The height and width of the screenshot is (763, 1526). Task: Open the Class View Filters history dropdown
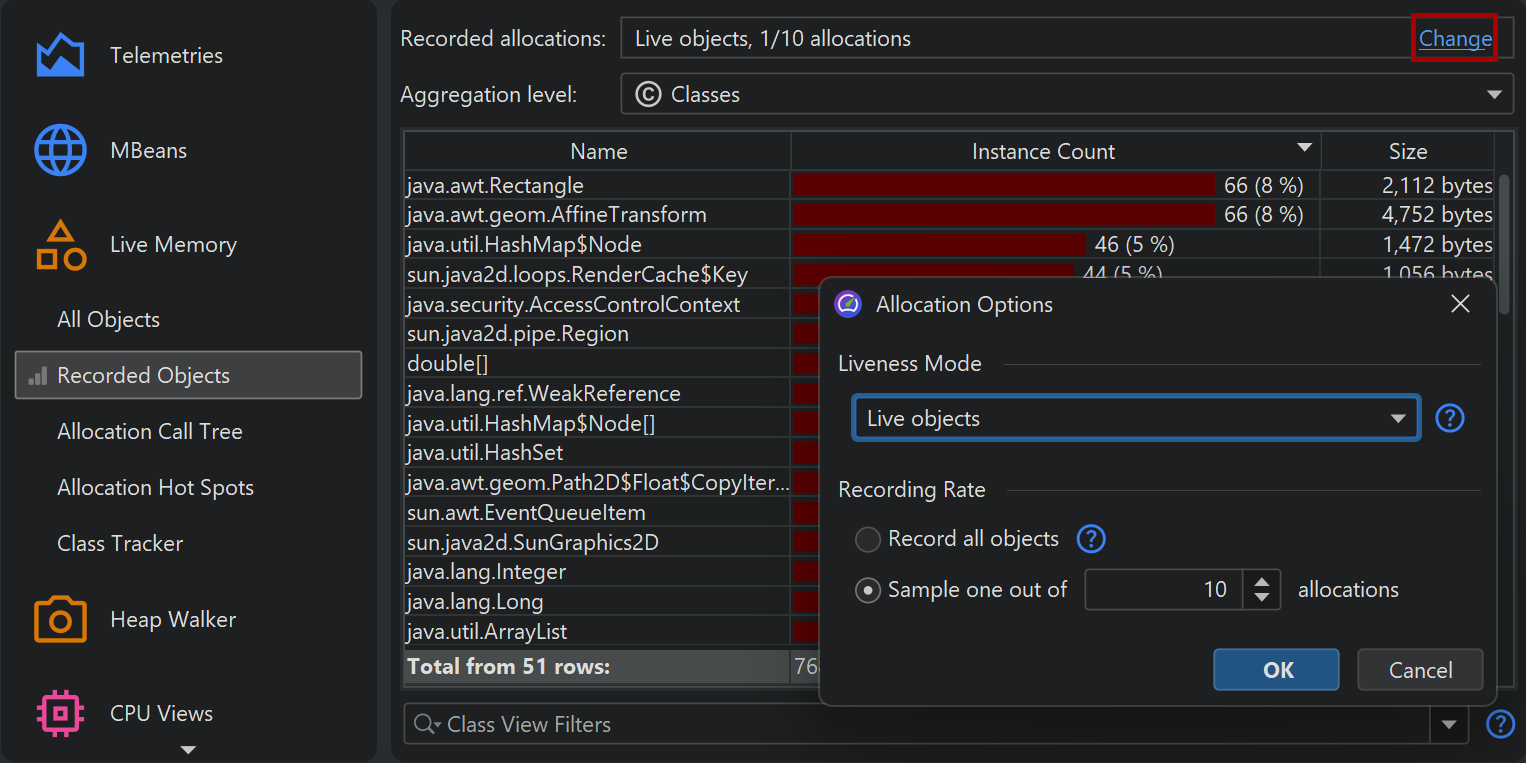(1449, 725)
